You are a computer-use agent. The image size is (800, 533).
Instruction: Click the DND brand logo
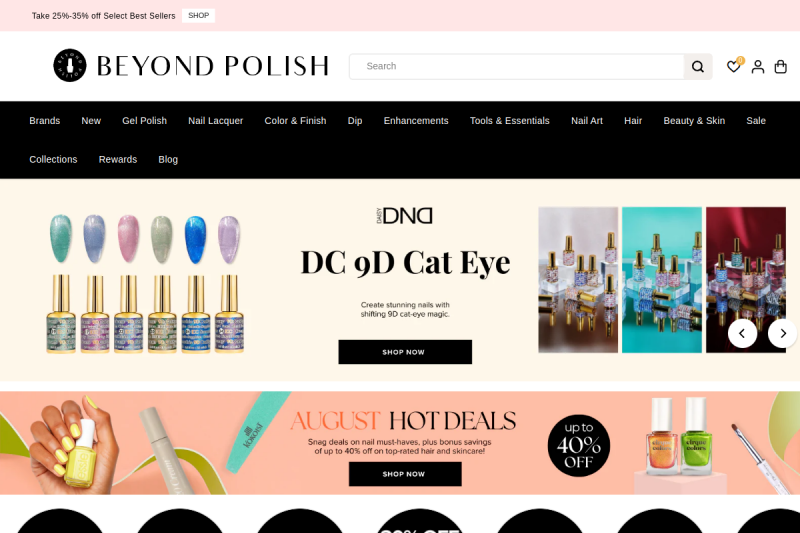pyautogui.click(x=405, y=216)
